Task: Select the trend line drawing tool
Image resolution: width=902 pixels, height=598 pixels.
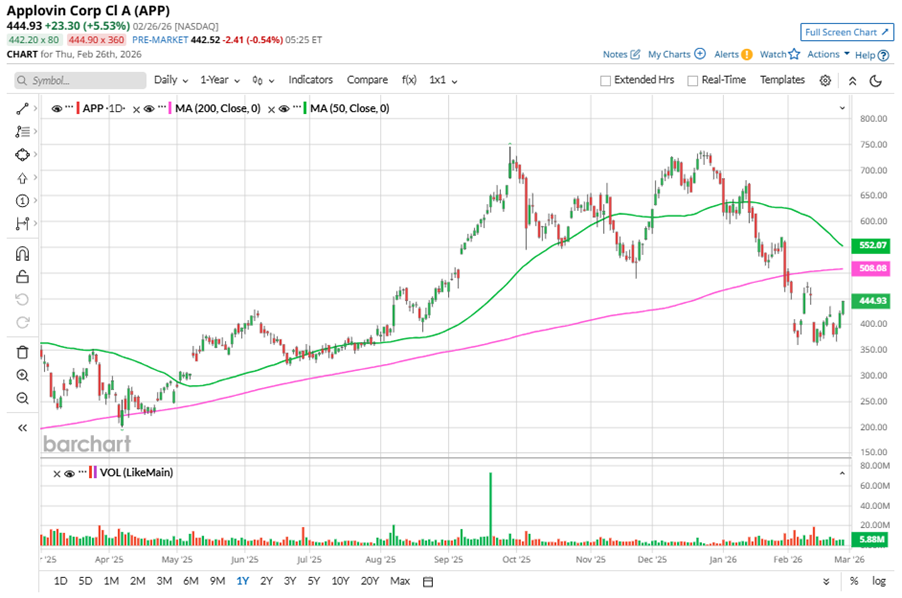Action: coord(22,108)
